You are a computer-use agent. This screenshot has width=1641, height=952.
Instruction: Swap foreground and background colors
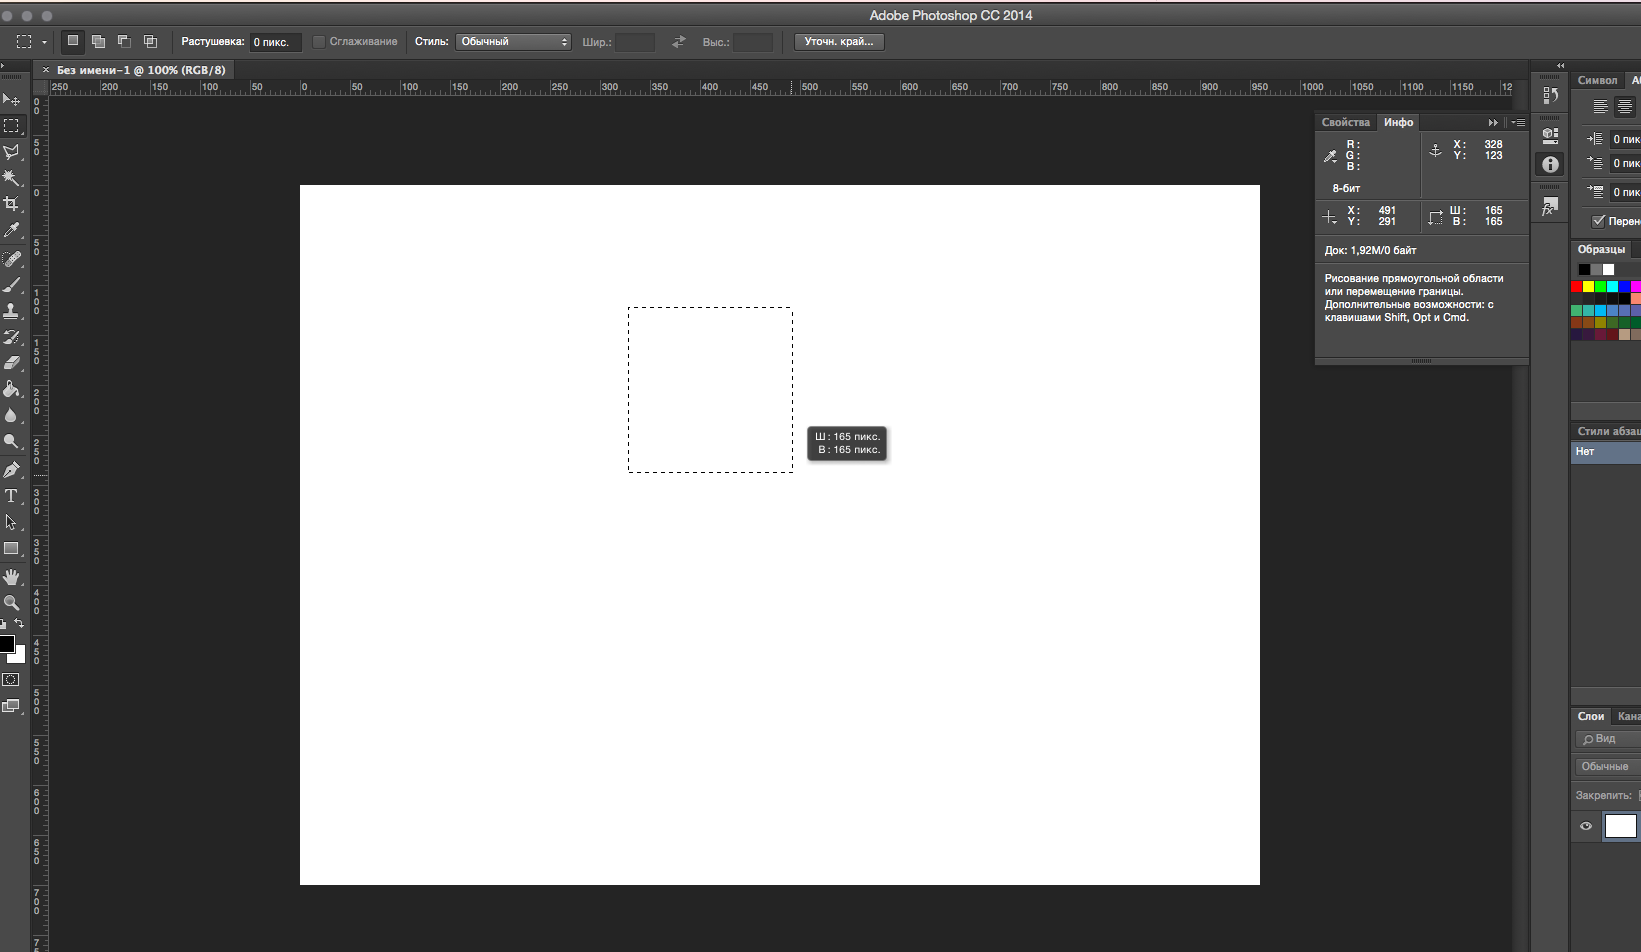(19, 623)
